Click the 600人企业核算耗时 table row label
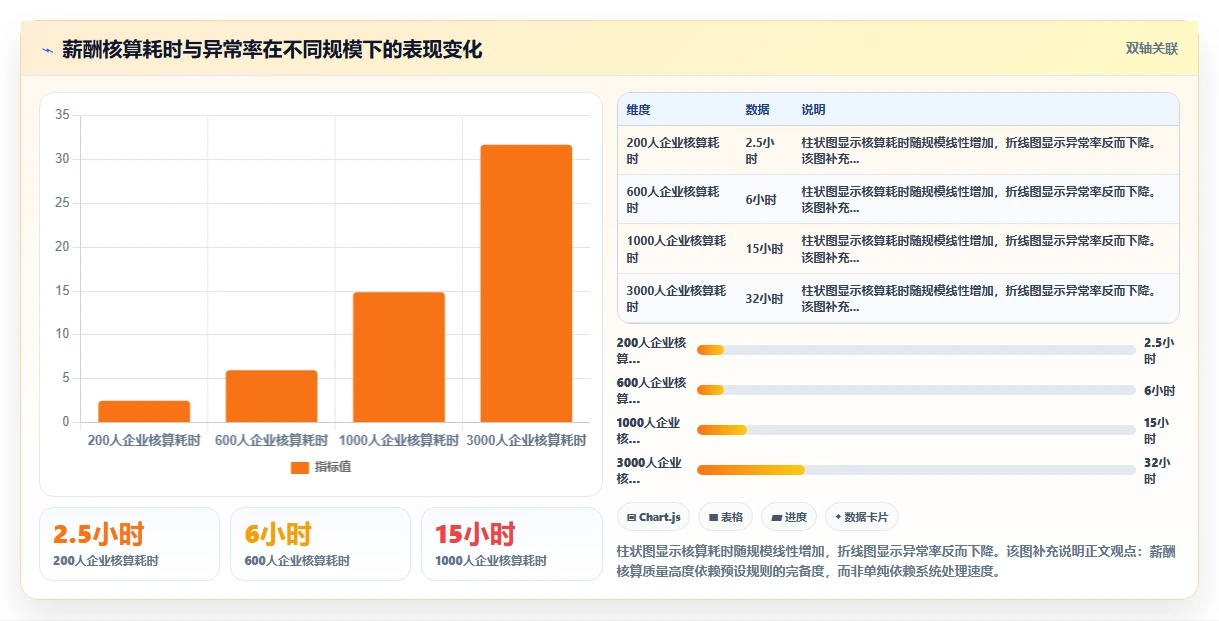 coord(673,199)
